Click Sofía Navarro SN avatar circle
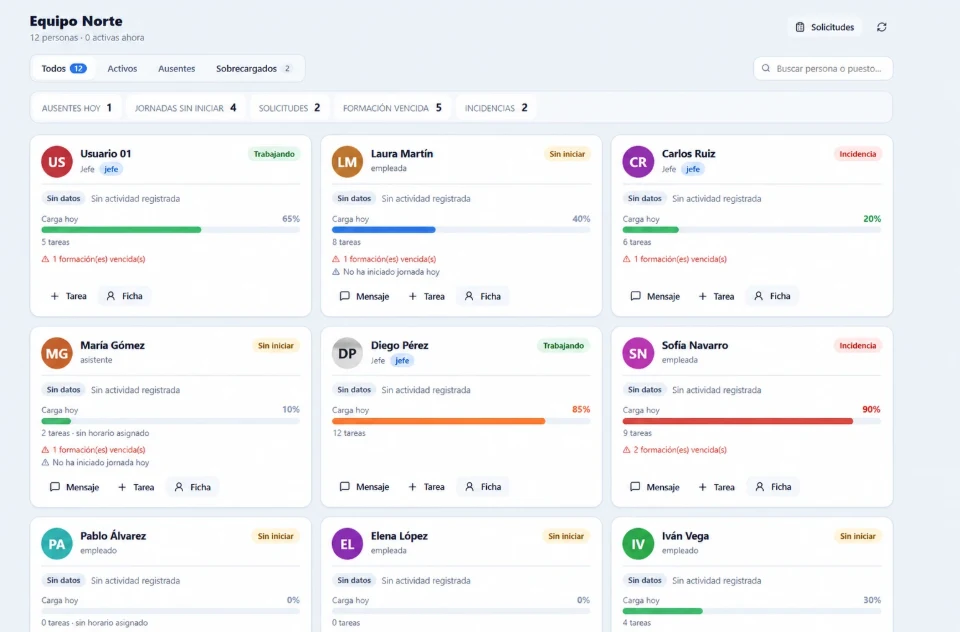Viewport: 960px width, 632px height. 638,353
